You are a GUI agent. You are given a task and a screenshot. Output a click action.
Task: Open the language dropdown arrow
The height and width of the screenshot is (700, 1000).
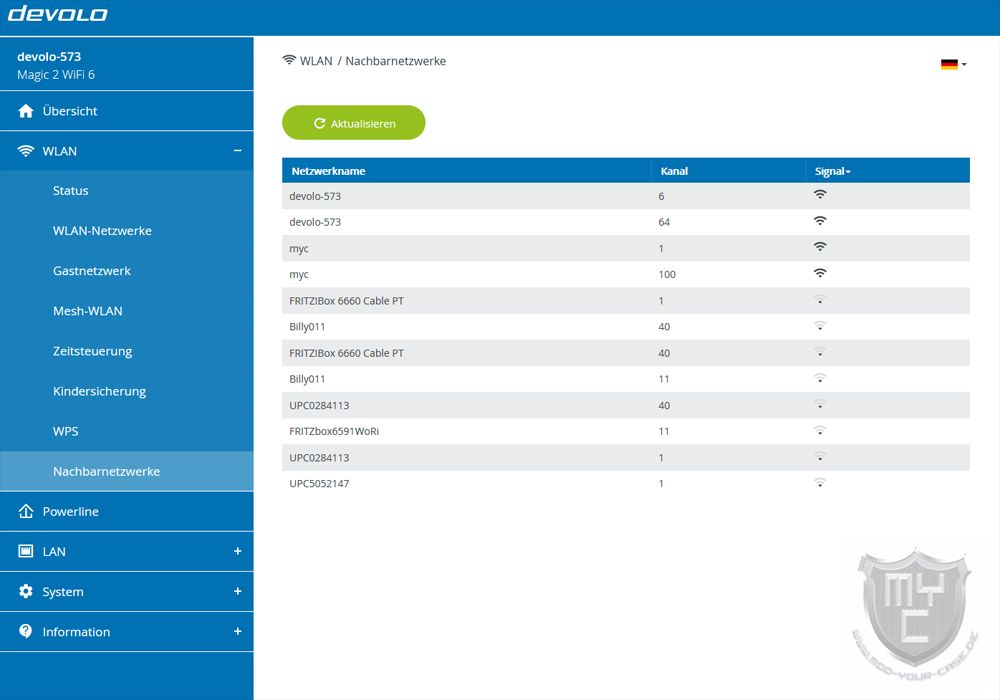(964, 64)
